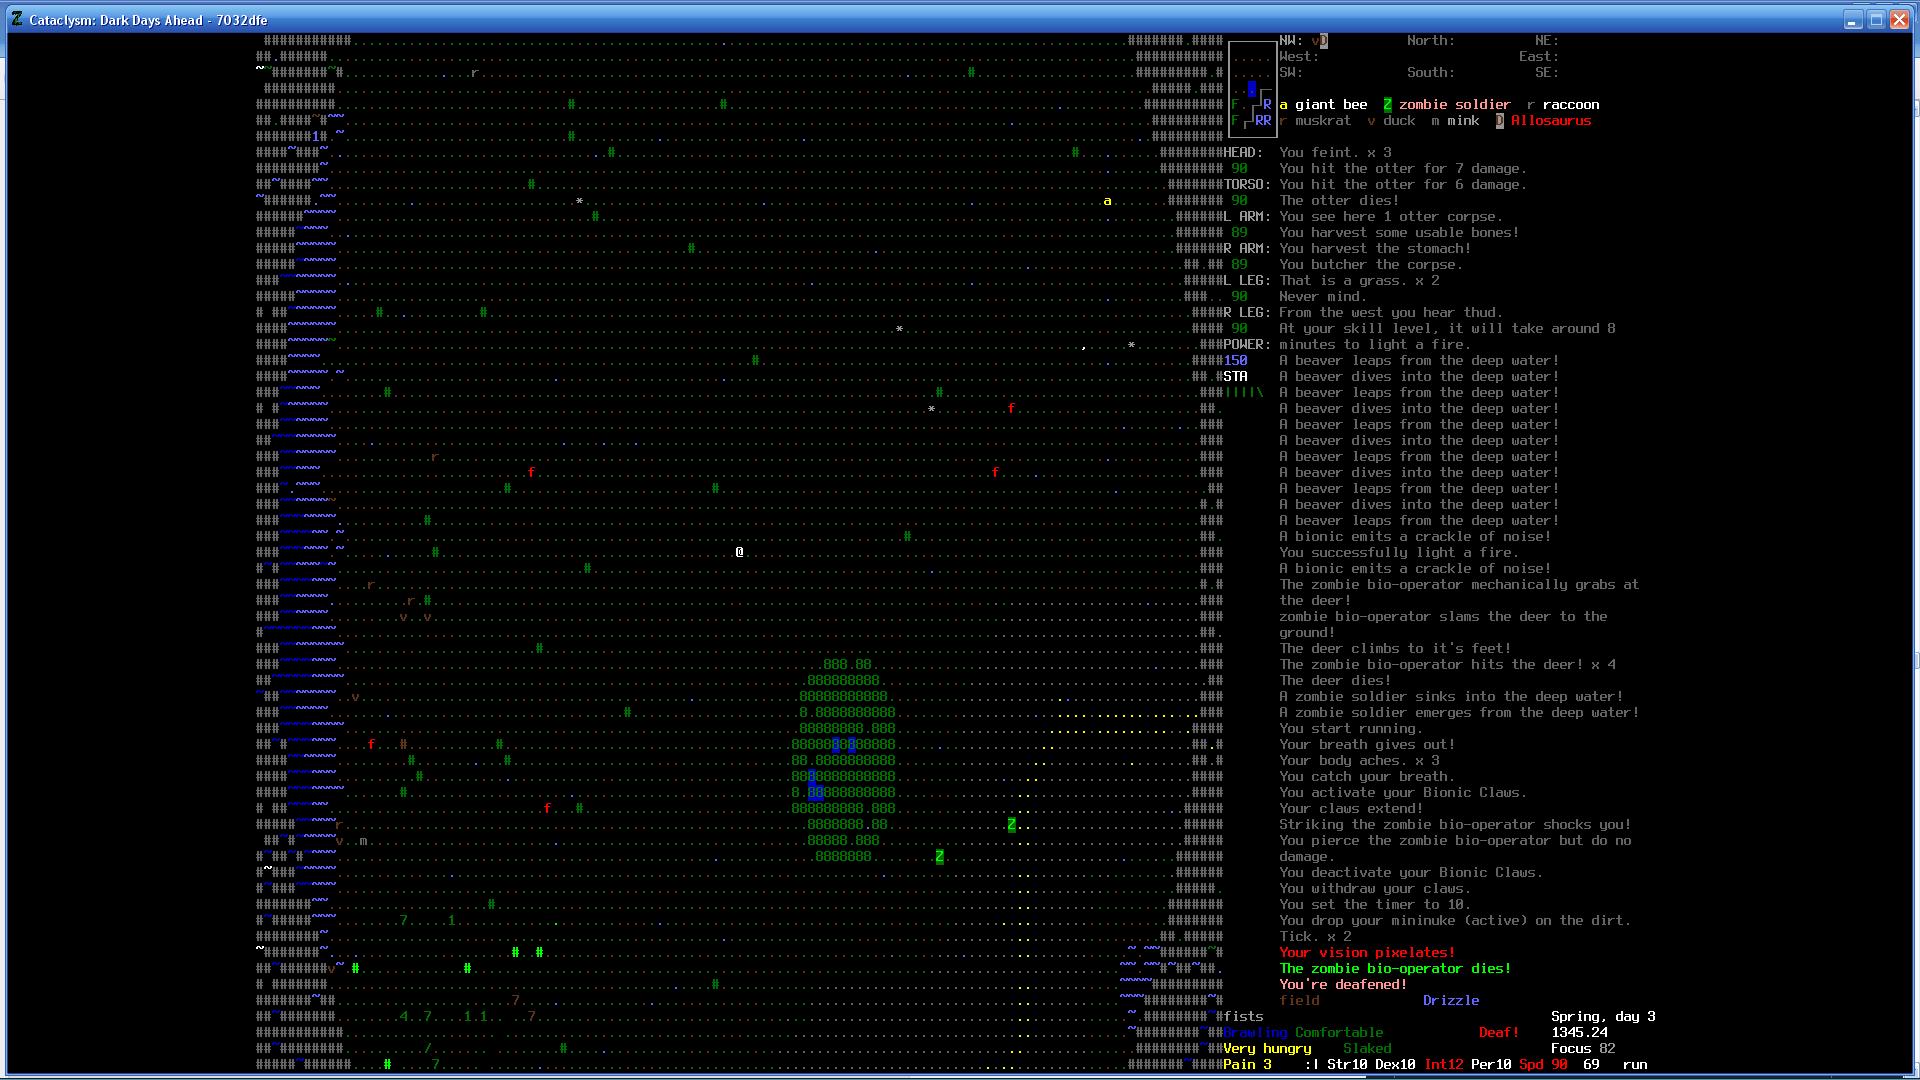Click the yellow giant bee 'a' on map

(1107, 201)
